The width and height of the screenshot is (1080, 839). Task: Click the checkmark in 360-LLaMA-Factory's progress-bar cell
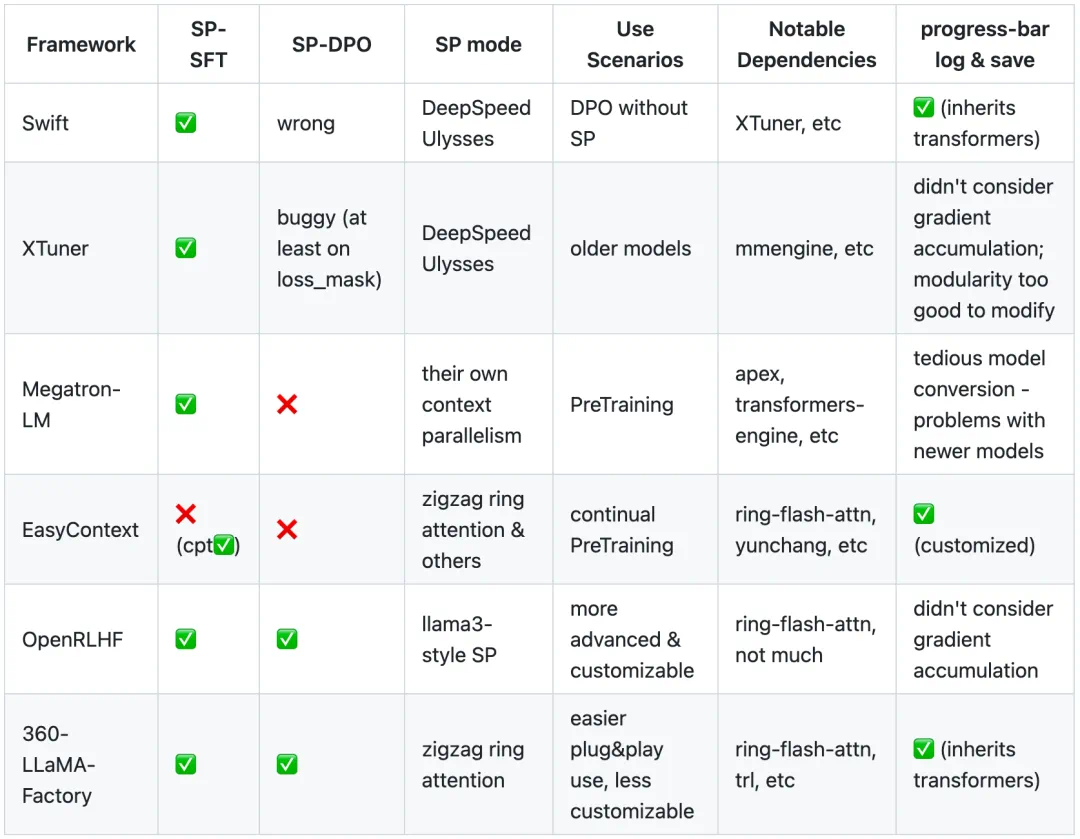click(924, 749)
